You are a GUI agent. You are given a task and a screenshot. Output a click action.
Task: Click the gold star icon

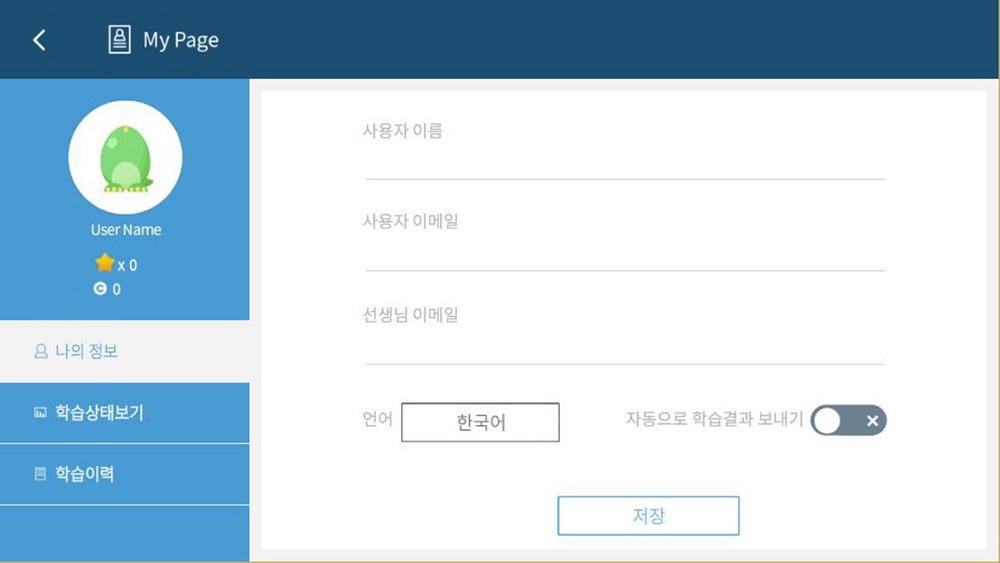[x=105, y=263]
